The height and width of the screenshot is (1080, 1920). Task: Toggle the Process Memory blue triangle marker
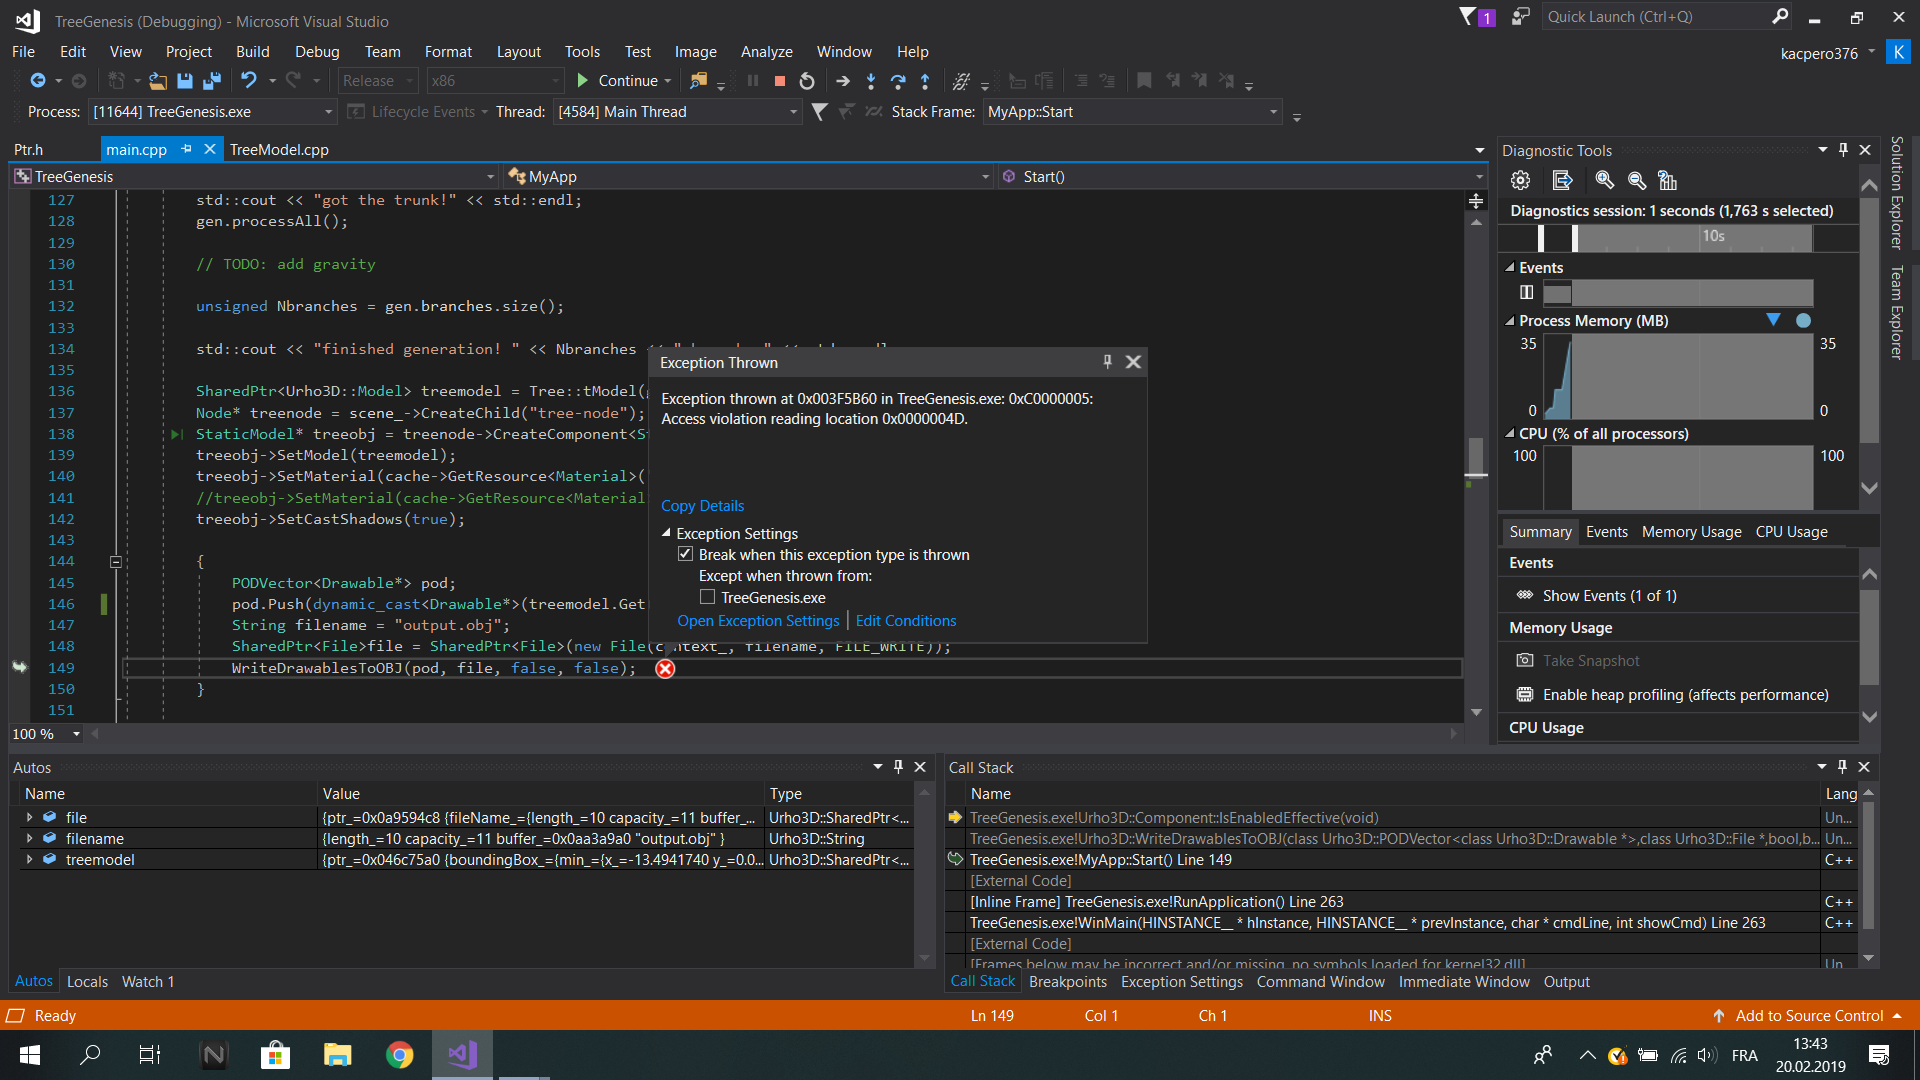[x=1773, y=320]
